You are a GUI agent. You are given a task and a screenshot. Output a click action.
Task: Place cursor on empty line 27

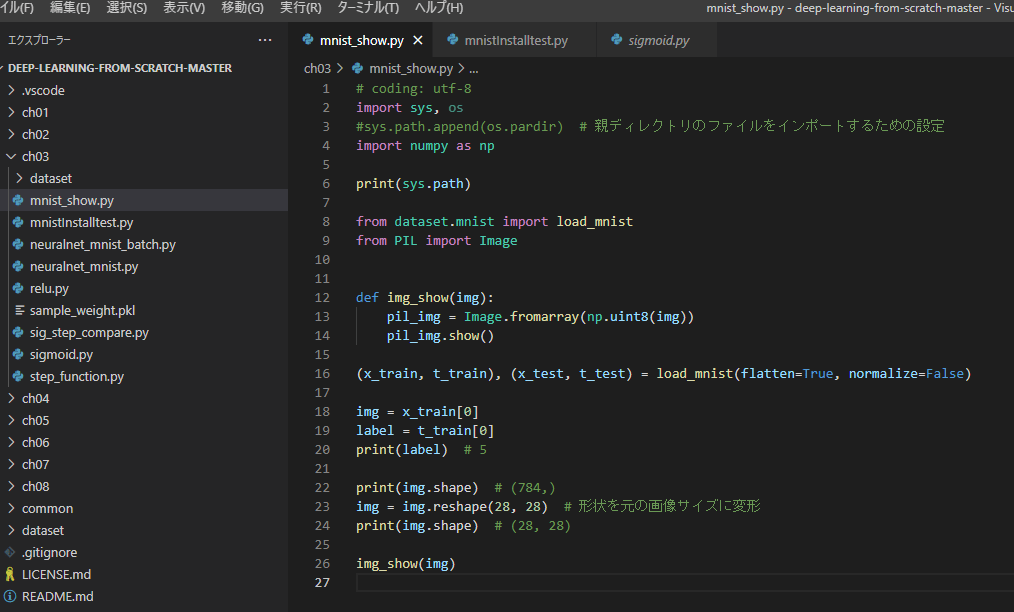point(684,582)
